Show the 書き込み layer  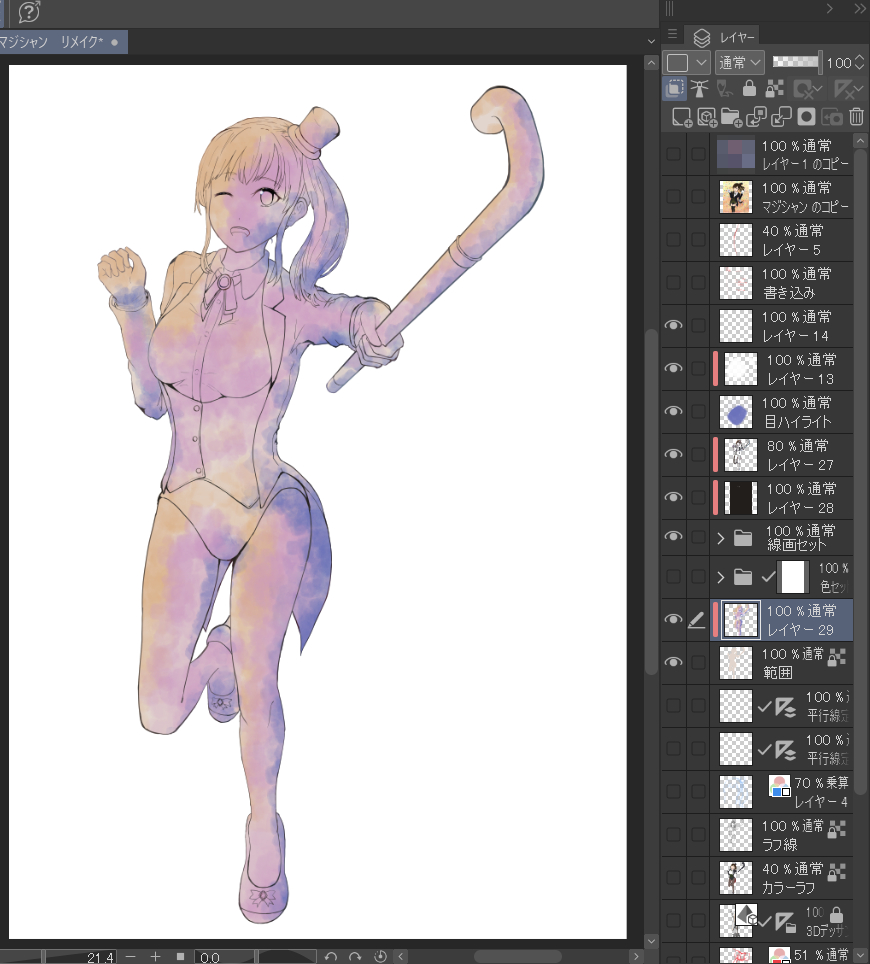click(674, 282)
